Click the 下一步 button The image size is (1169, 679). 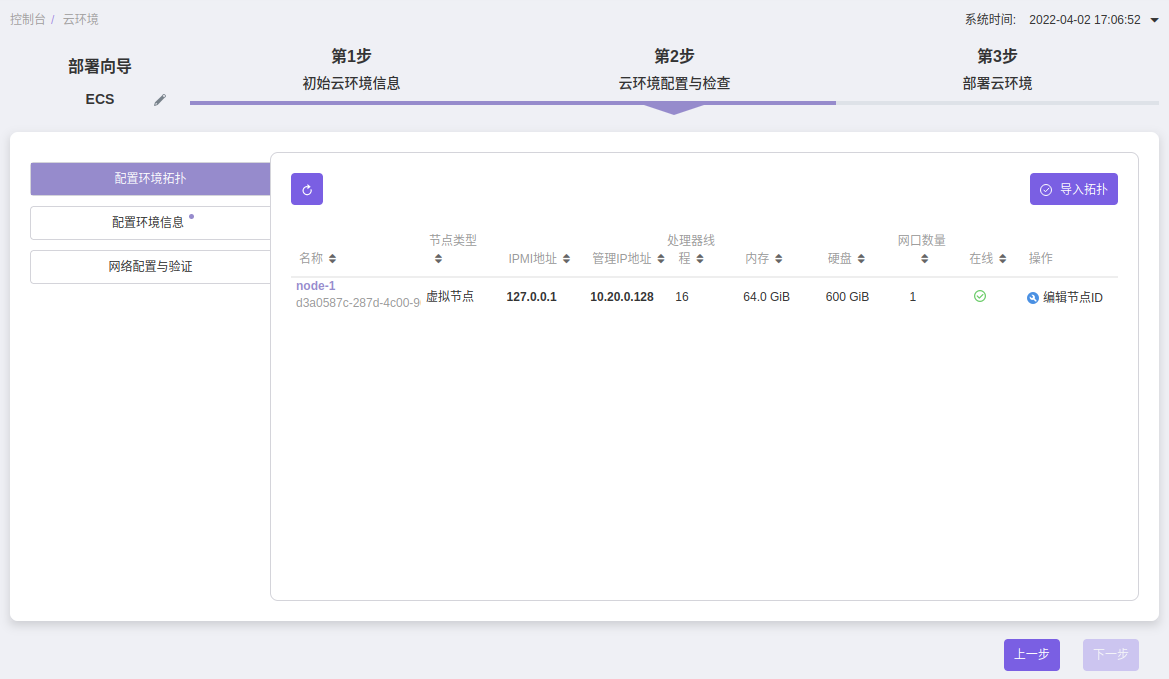click(x=1110, y=655)
